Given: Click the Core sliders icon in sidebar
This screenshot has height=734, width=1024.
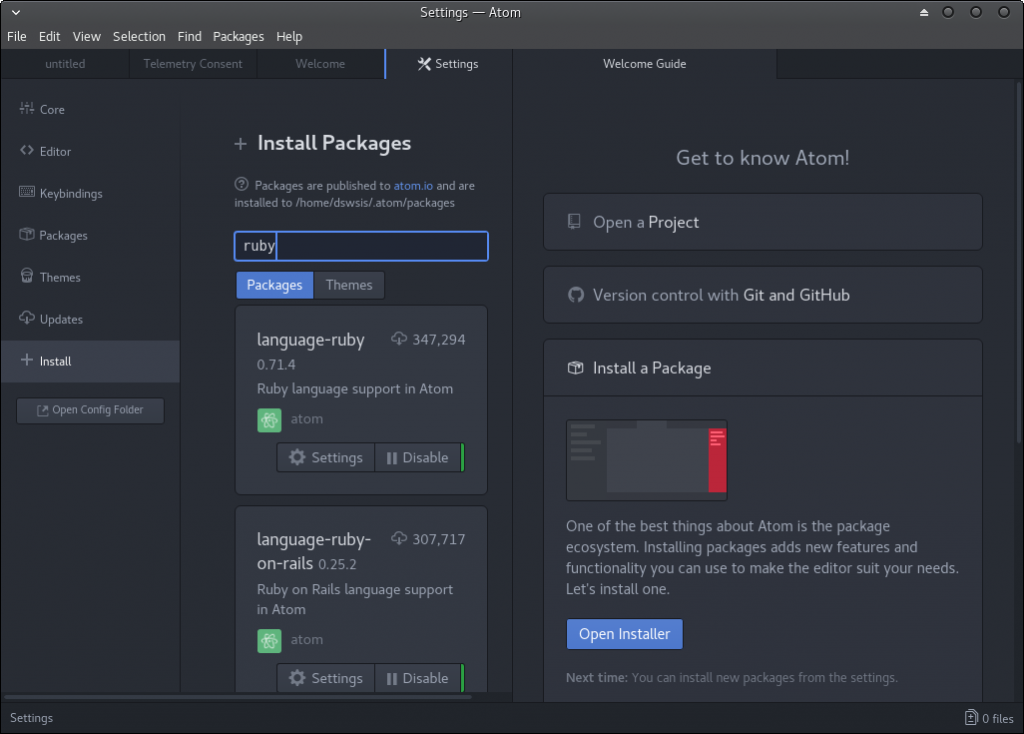Looking at the screenshot, I should 27,109.
